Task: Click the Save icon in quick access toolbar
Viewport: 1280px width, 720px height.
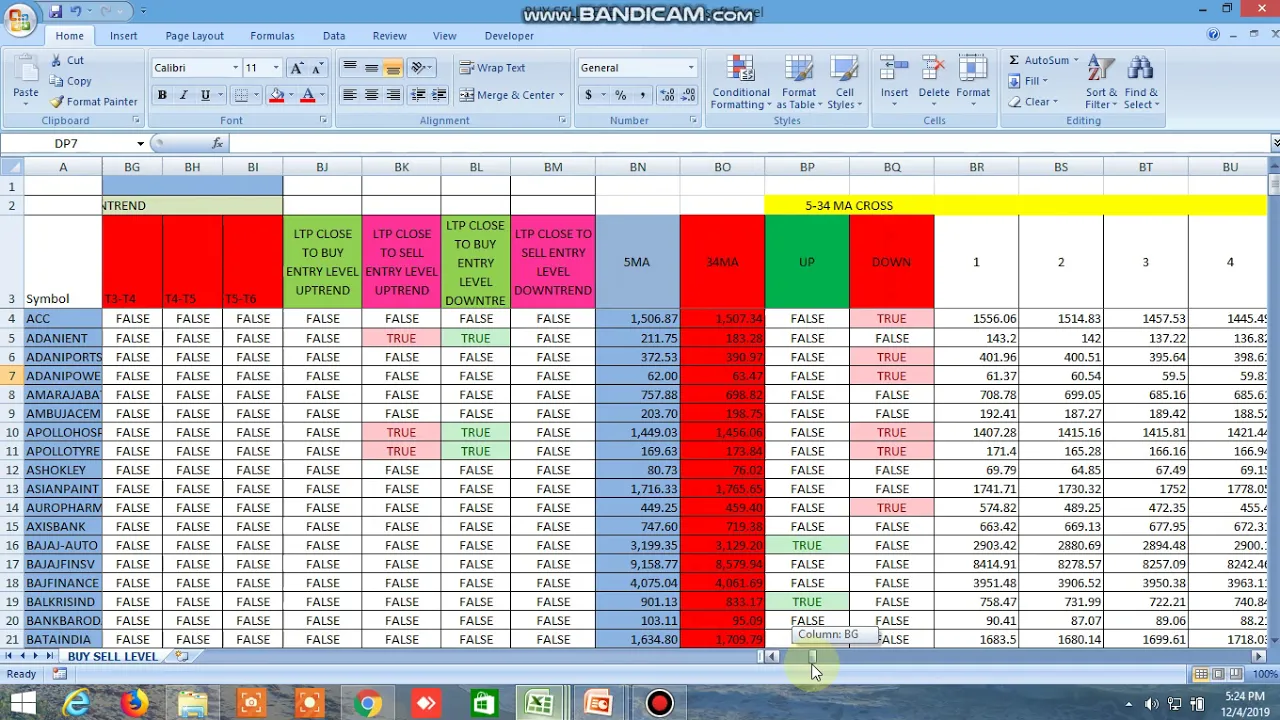Action: [x=56, y=11]
